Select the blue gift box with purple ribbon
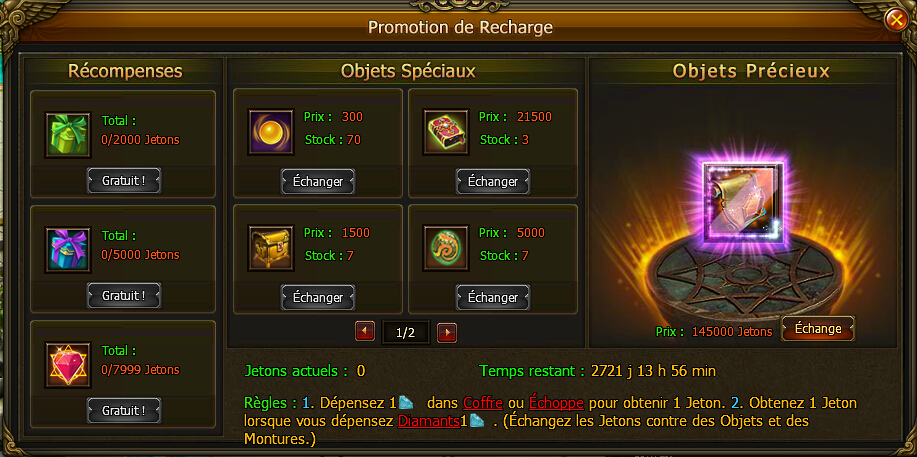This screenshot has height=457, width=917. coord(68,250)
